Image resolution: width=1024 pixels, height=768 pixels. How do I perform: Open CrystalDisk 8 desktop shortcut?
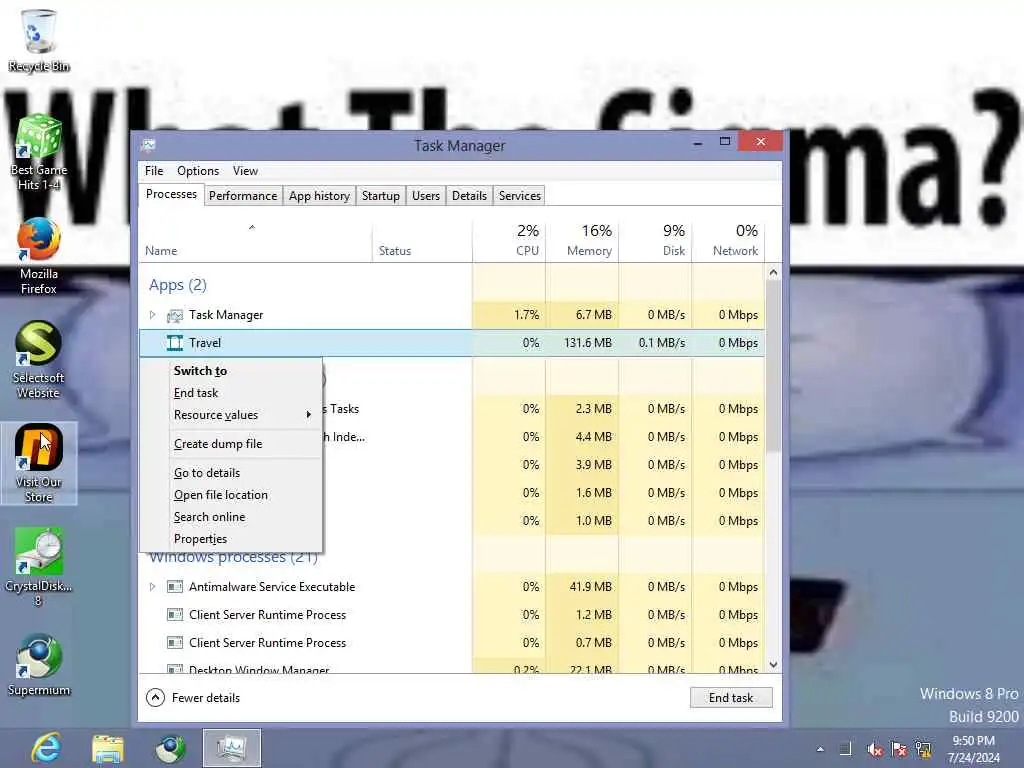[x=39, y=567]
